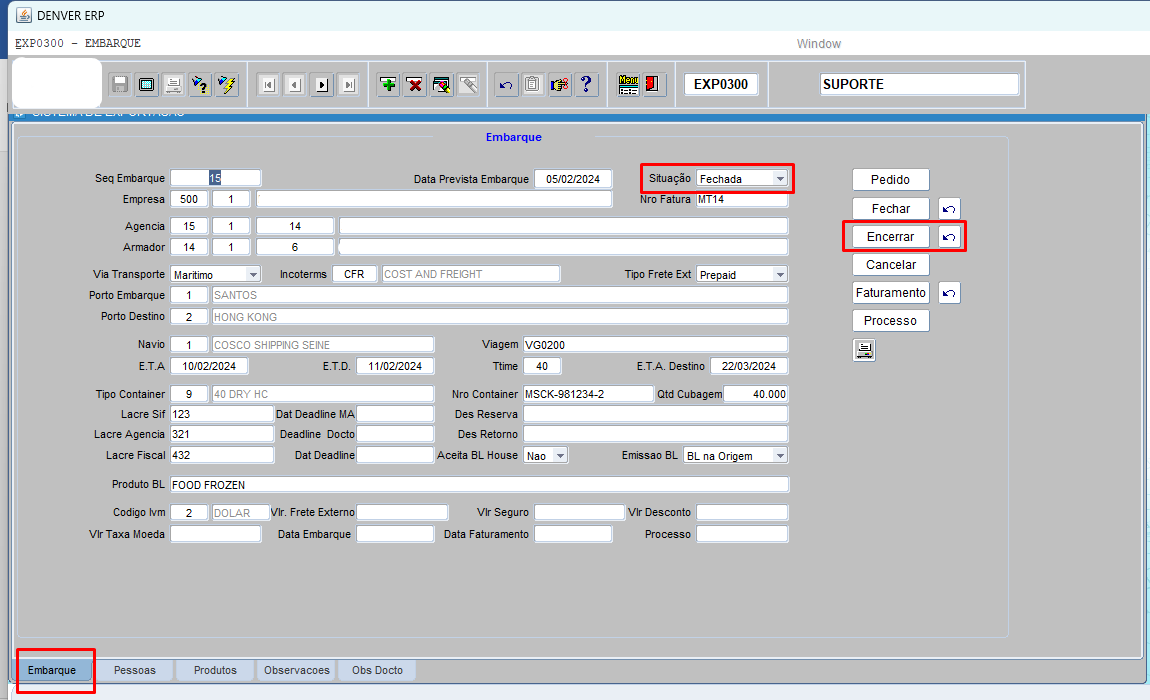Click the Produto BL field FOOD FROZEN

tap(480, 485)
